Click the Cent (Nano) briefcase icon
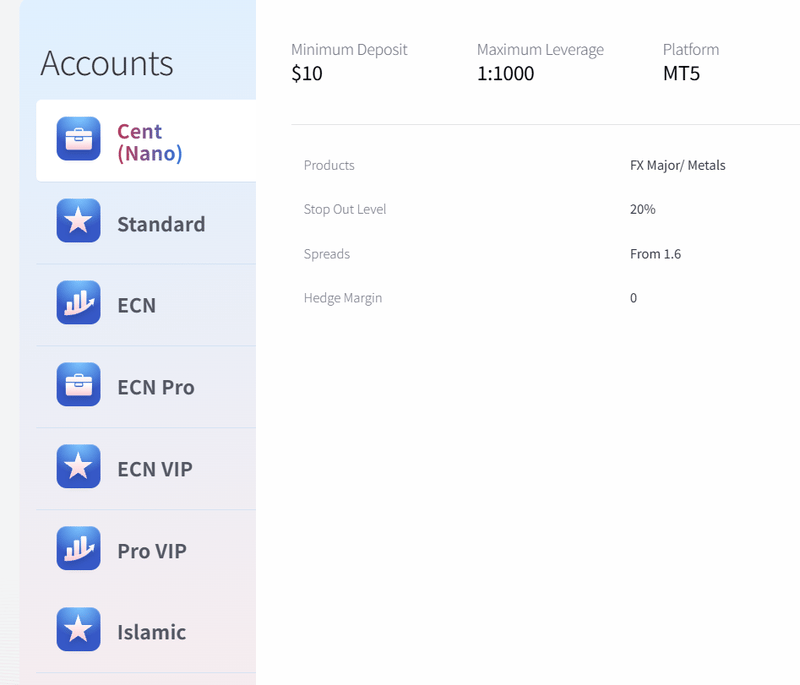This screenshot has height=685, width=800. pyautogui.click(x=79, y=139)
